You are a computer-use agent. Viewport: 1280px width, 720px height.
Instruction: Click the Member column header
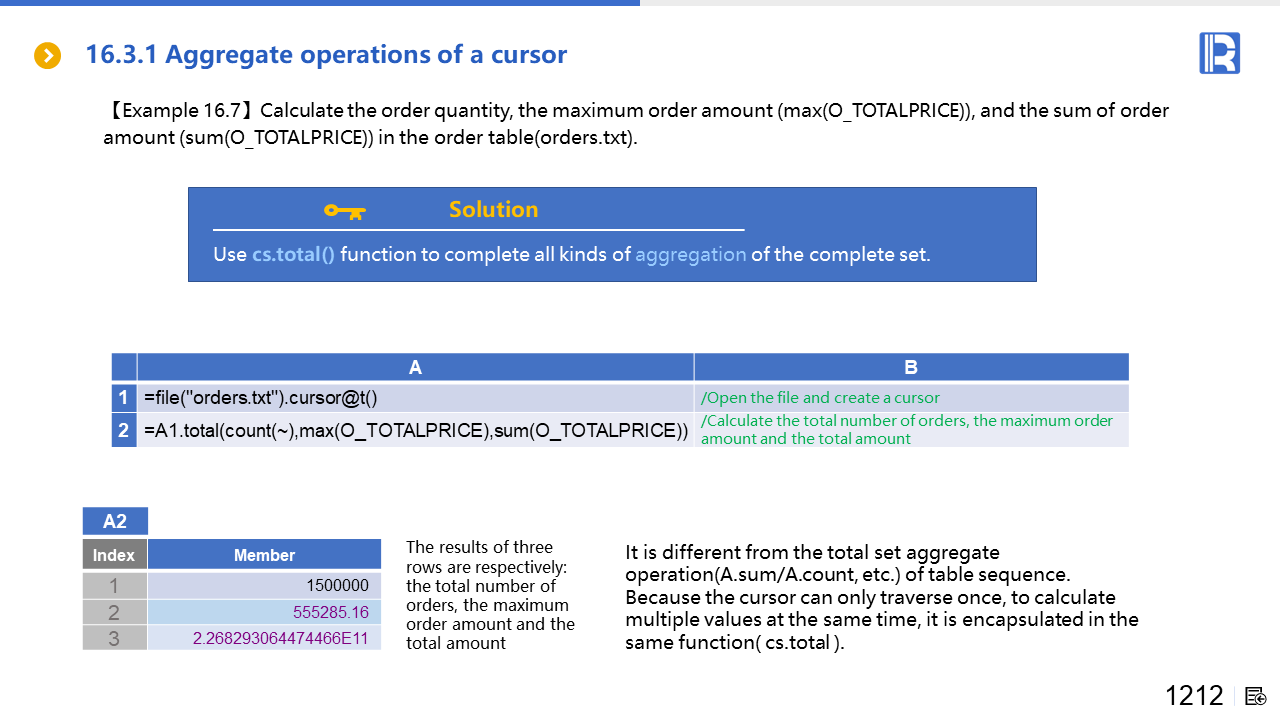[x=264, y=555]
